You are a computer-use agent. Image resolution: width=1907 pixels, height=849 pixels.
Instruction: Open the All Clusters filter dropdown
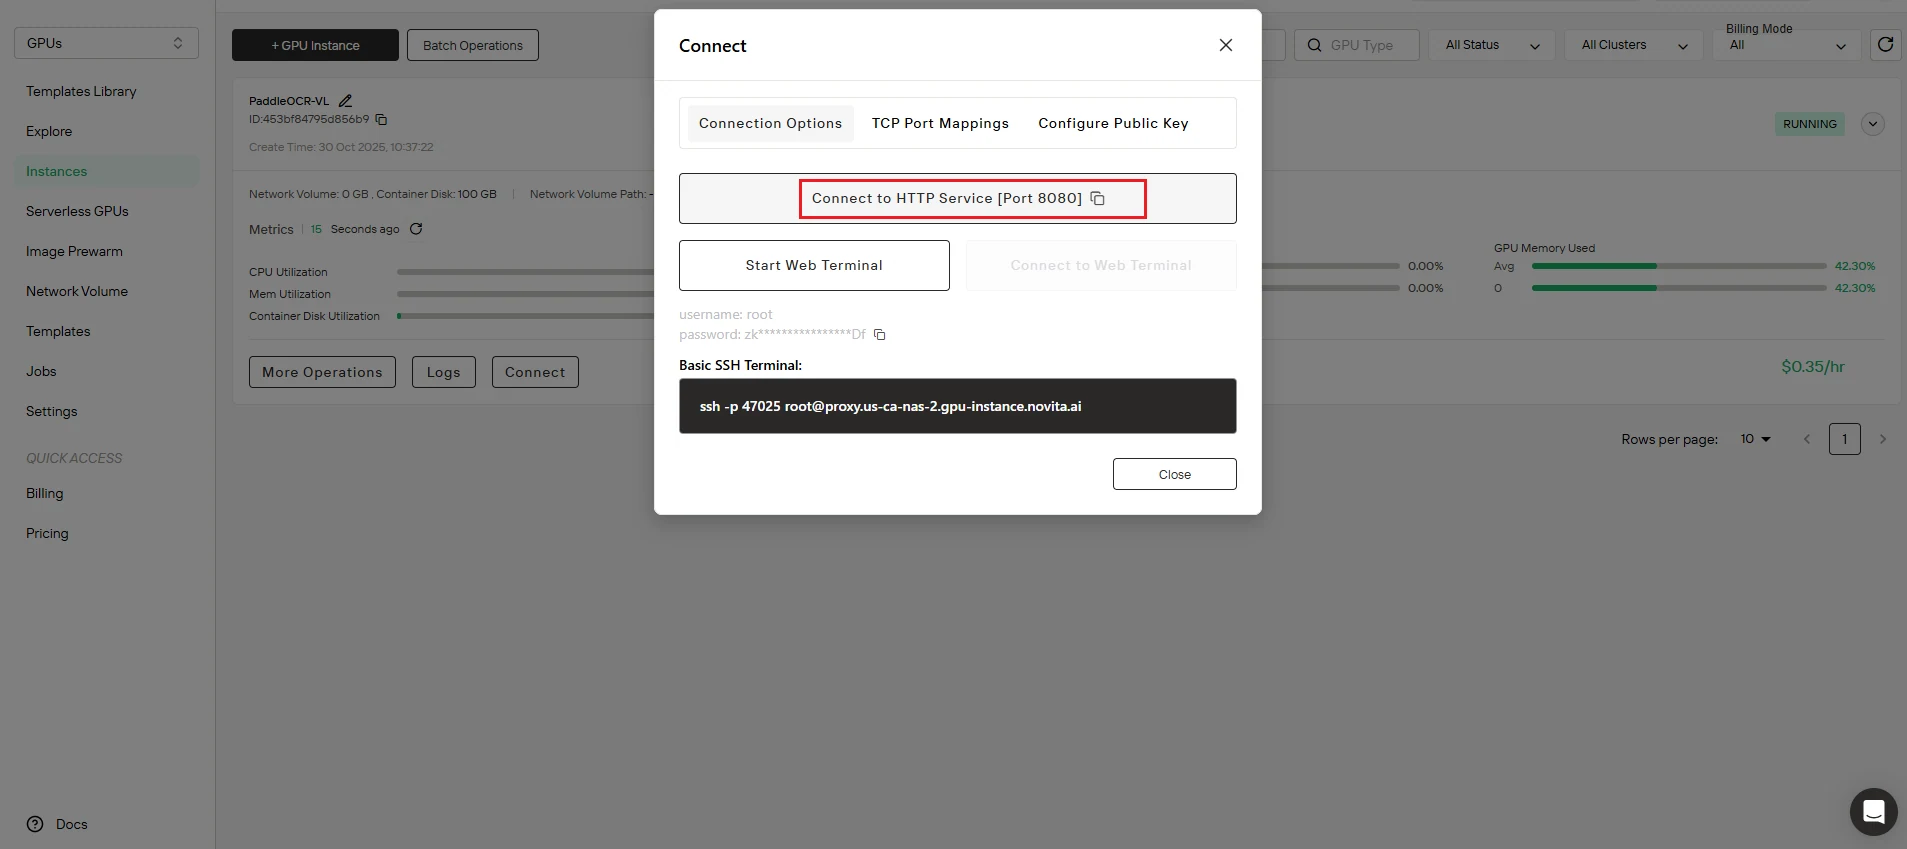click(1635, 45)
